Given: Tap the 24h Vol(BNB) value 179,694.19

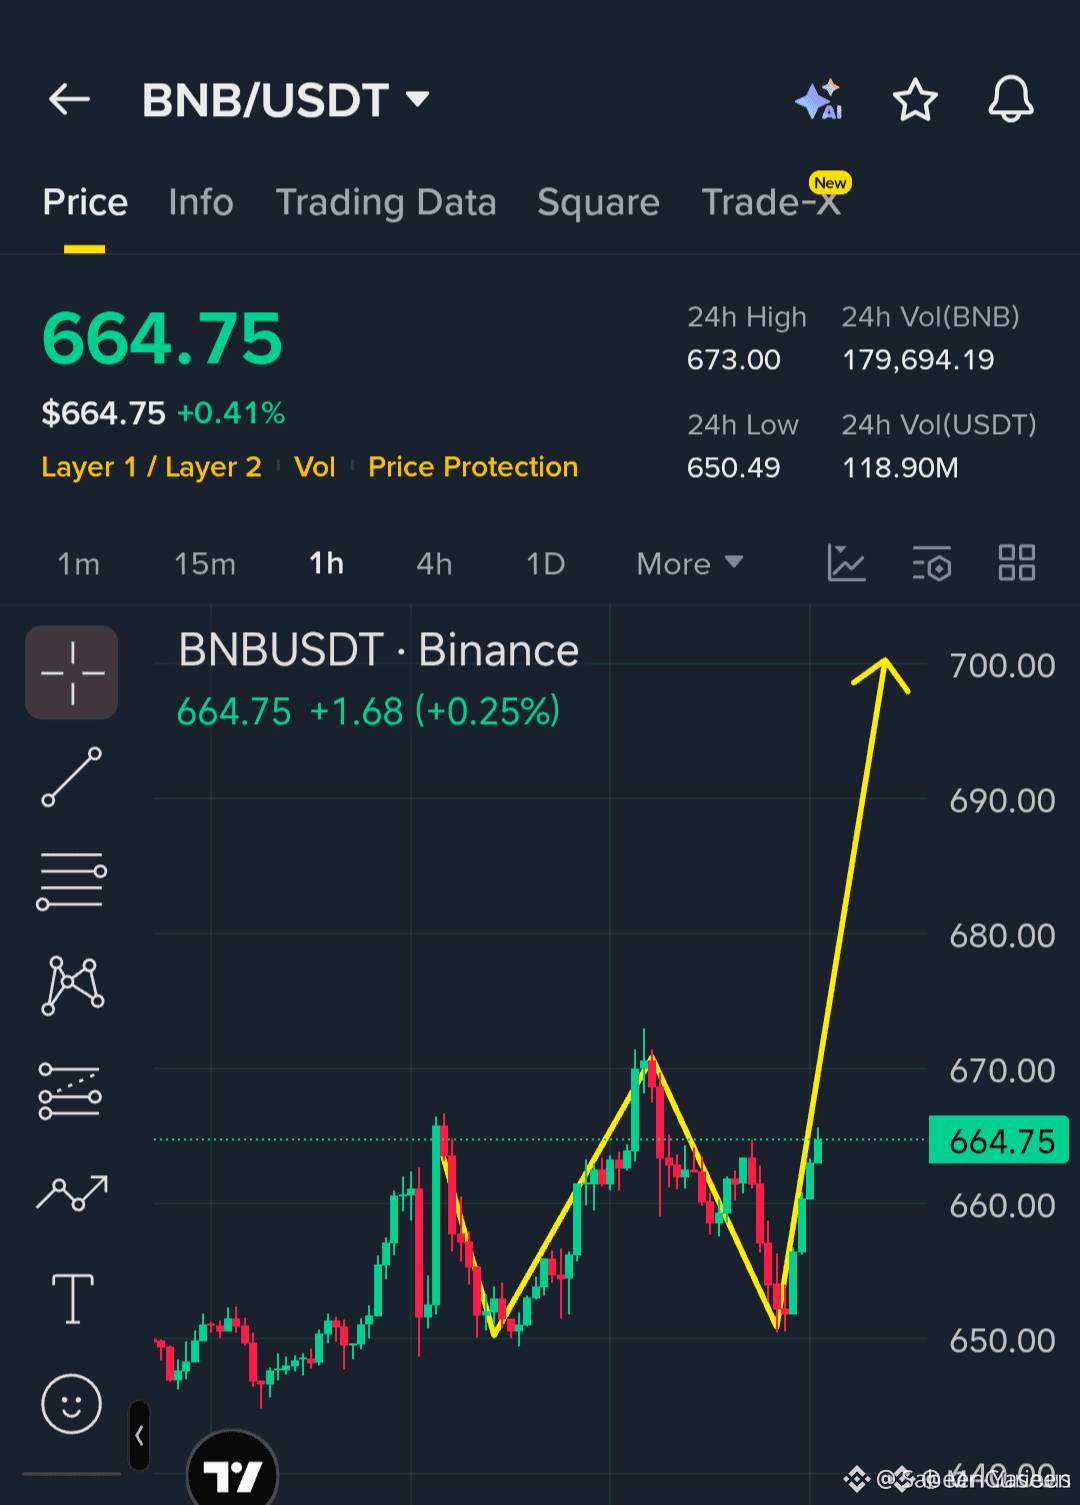Looking at the screenshot, I should tap(918, 360).
